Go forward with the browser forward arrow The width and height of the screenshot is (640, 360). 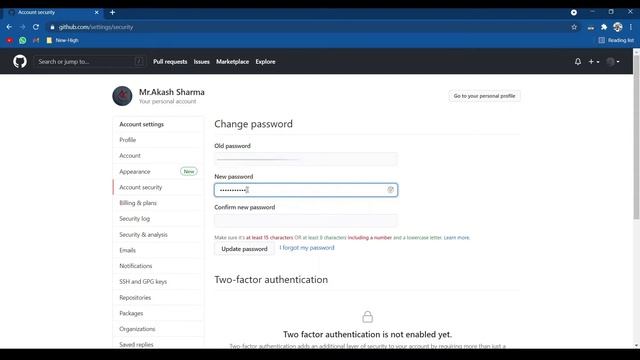(22, 27)
